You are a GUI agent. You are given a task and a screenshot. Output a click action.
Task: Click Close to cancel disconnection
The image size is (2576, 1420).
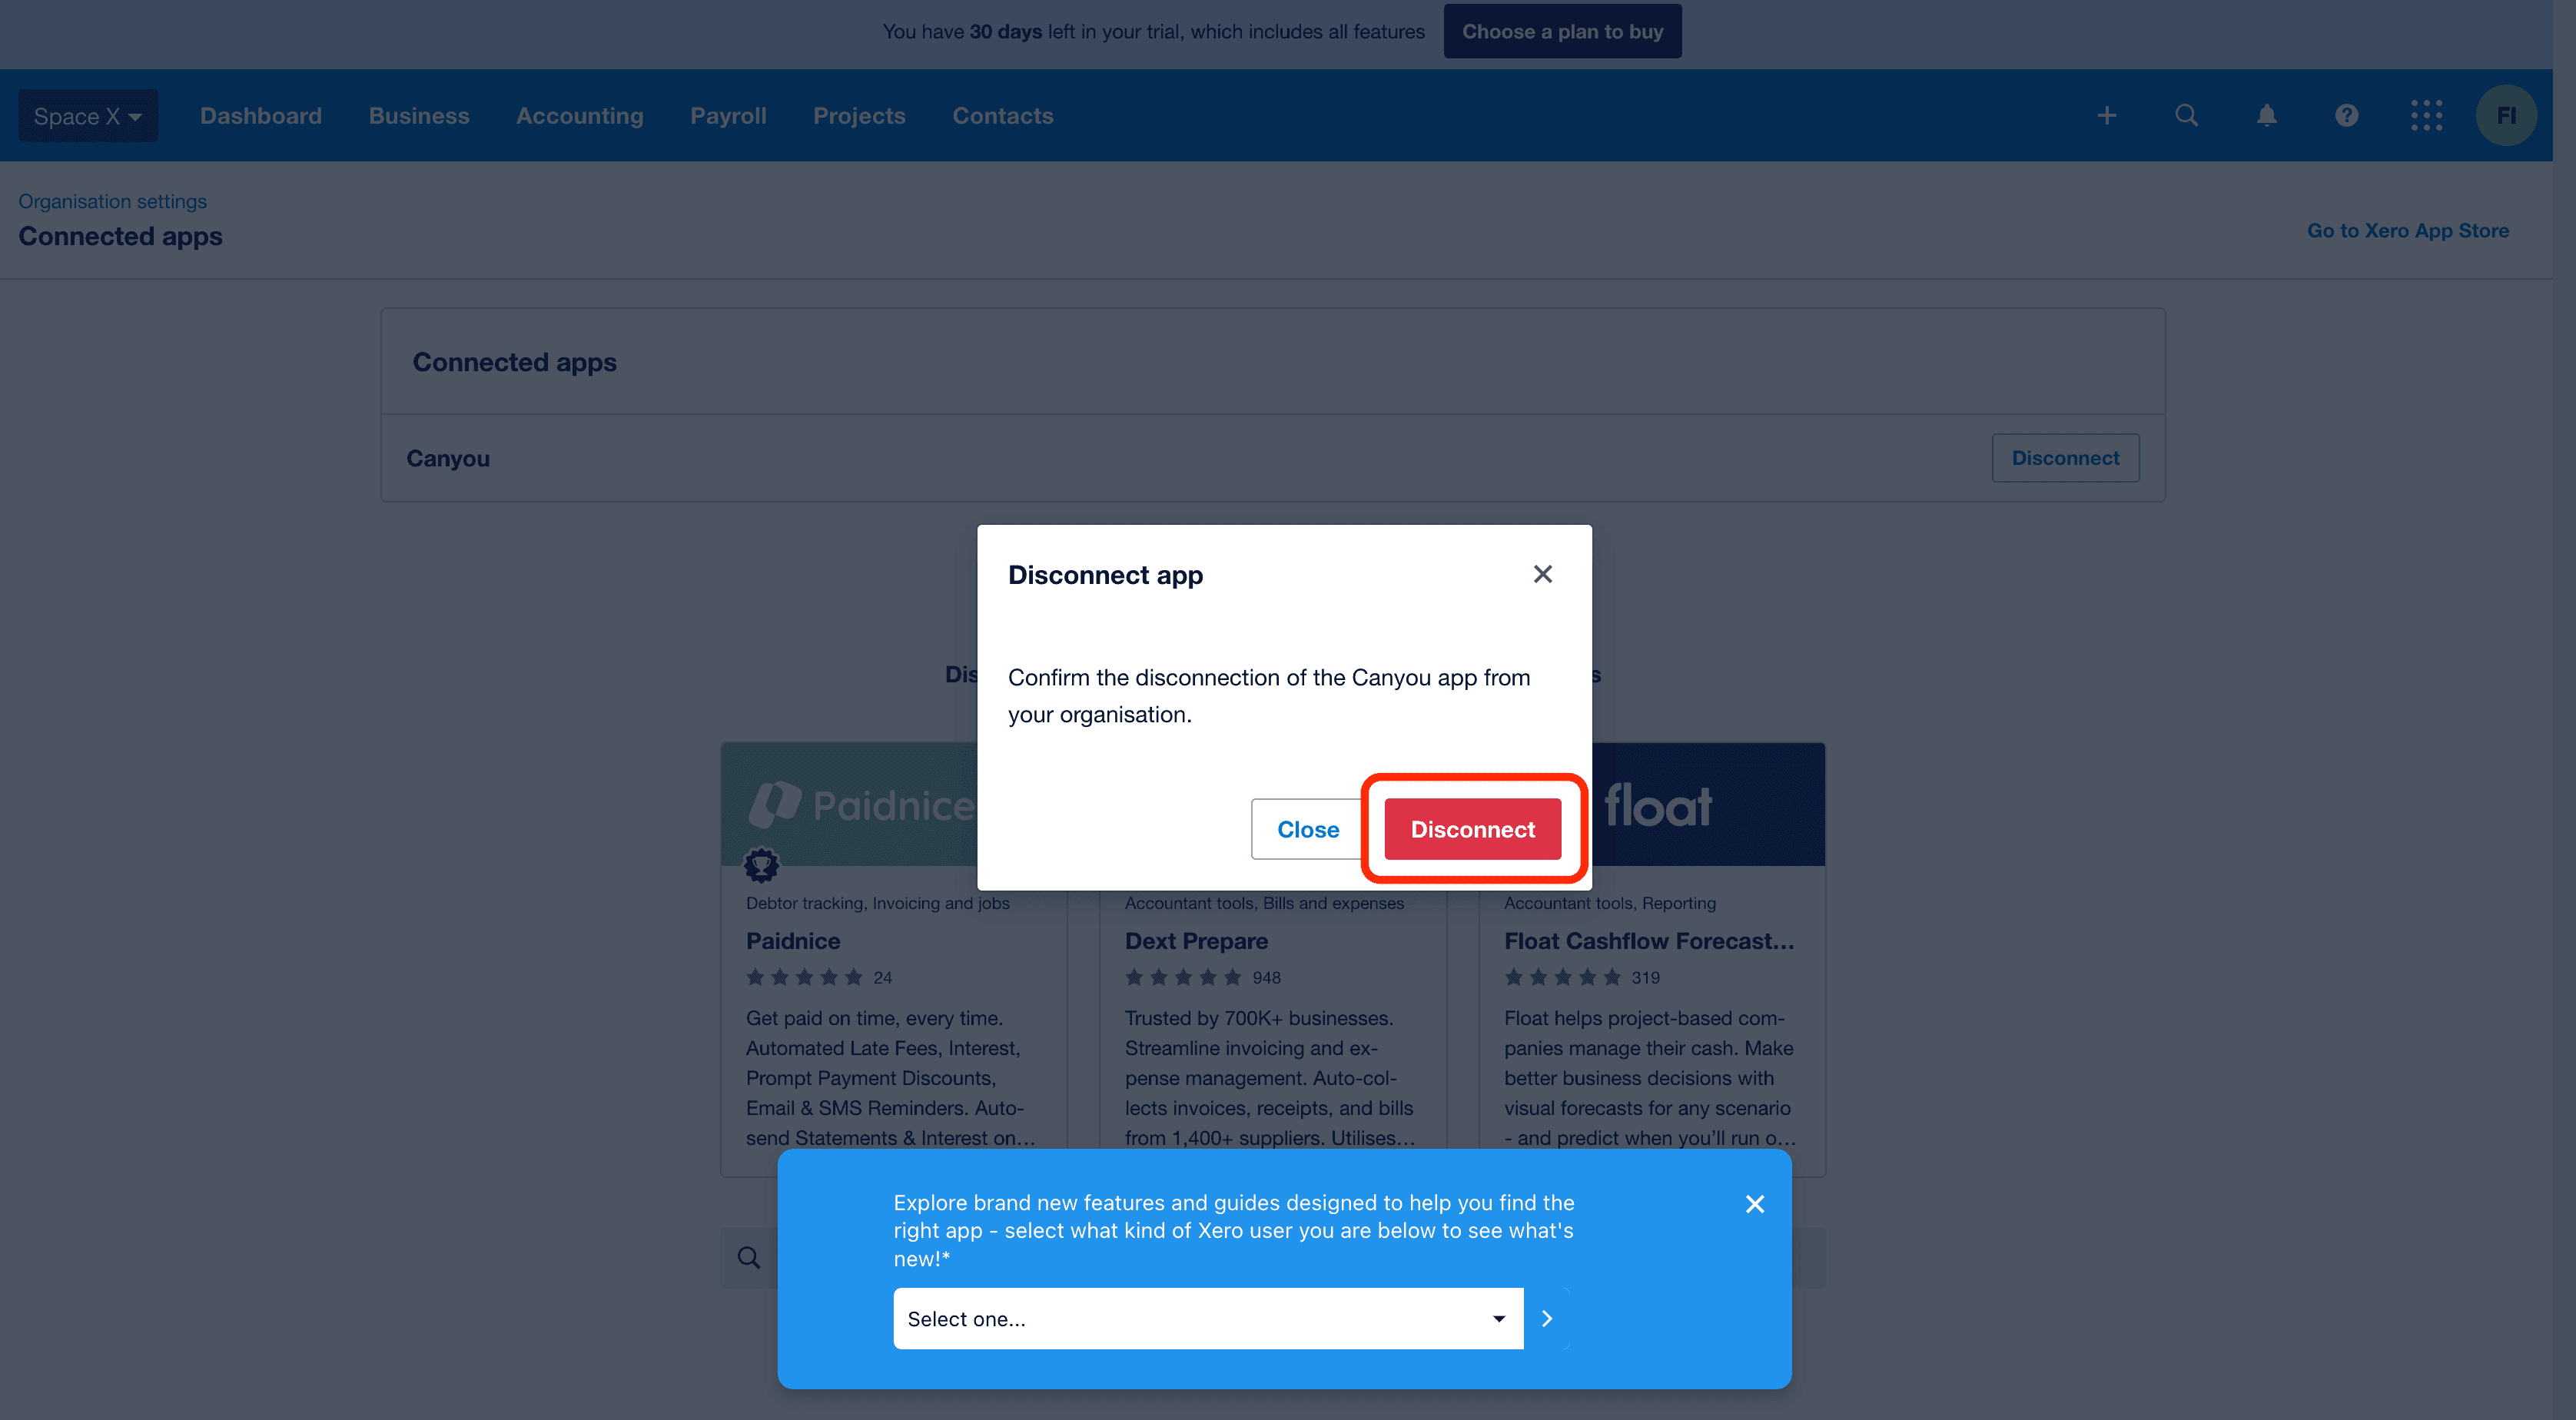click(1308, 827)
